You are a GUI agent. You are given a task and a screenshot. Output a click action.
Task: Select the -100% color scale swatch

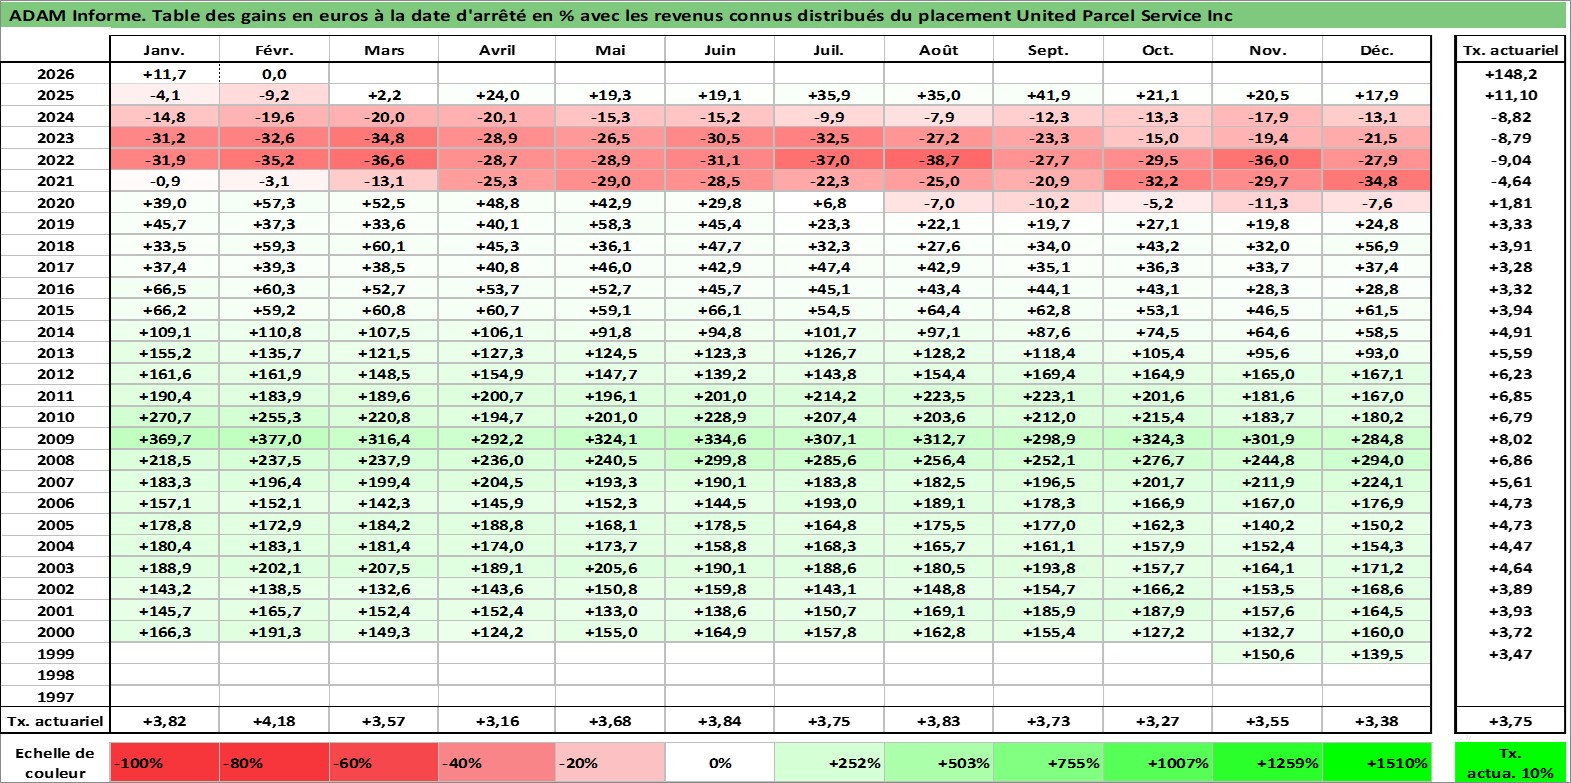click(165, 763)
